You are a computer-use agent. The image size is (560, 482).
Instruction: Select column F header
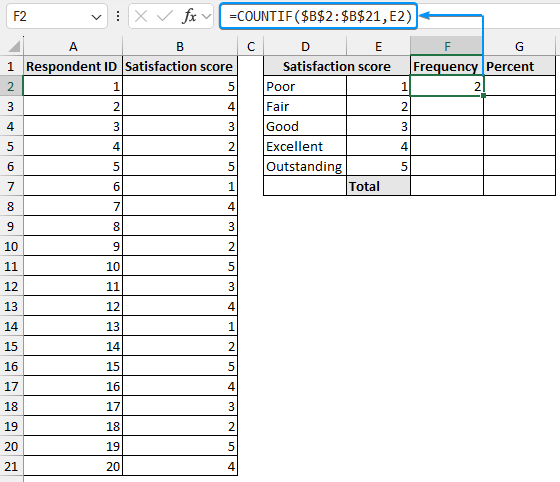click(x=447, y=46)
